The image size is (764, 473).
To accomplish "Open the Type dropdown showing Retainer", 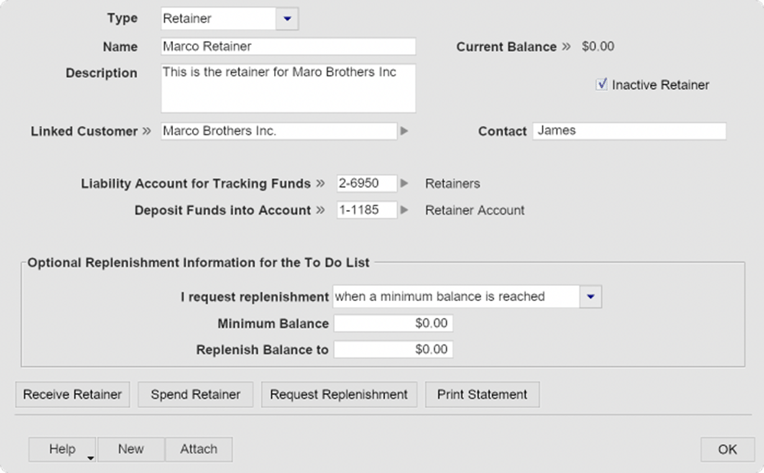I will [x=286, y=18].
